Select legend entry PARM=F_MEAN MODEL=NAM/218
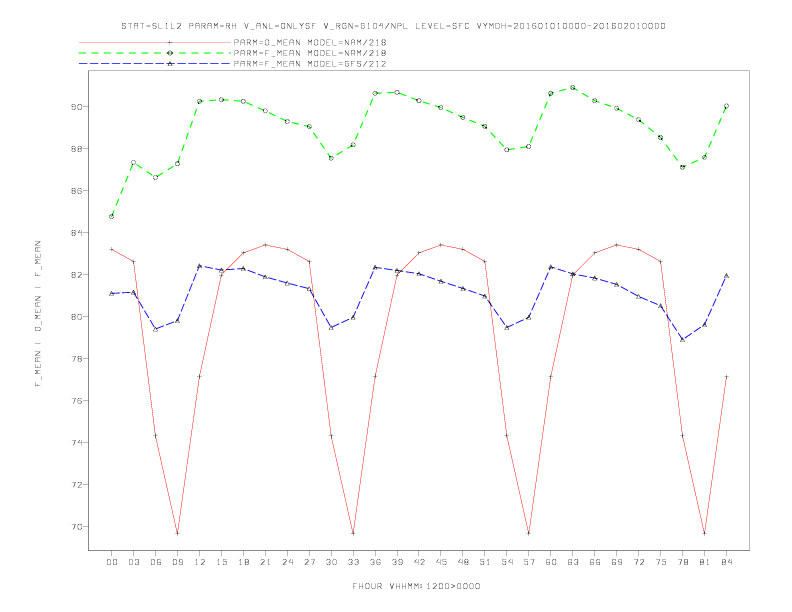 [x=310, y=53]
